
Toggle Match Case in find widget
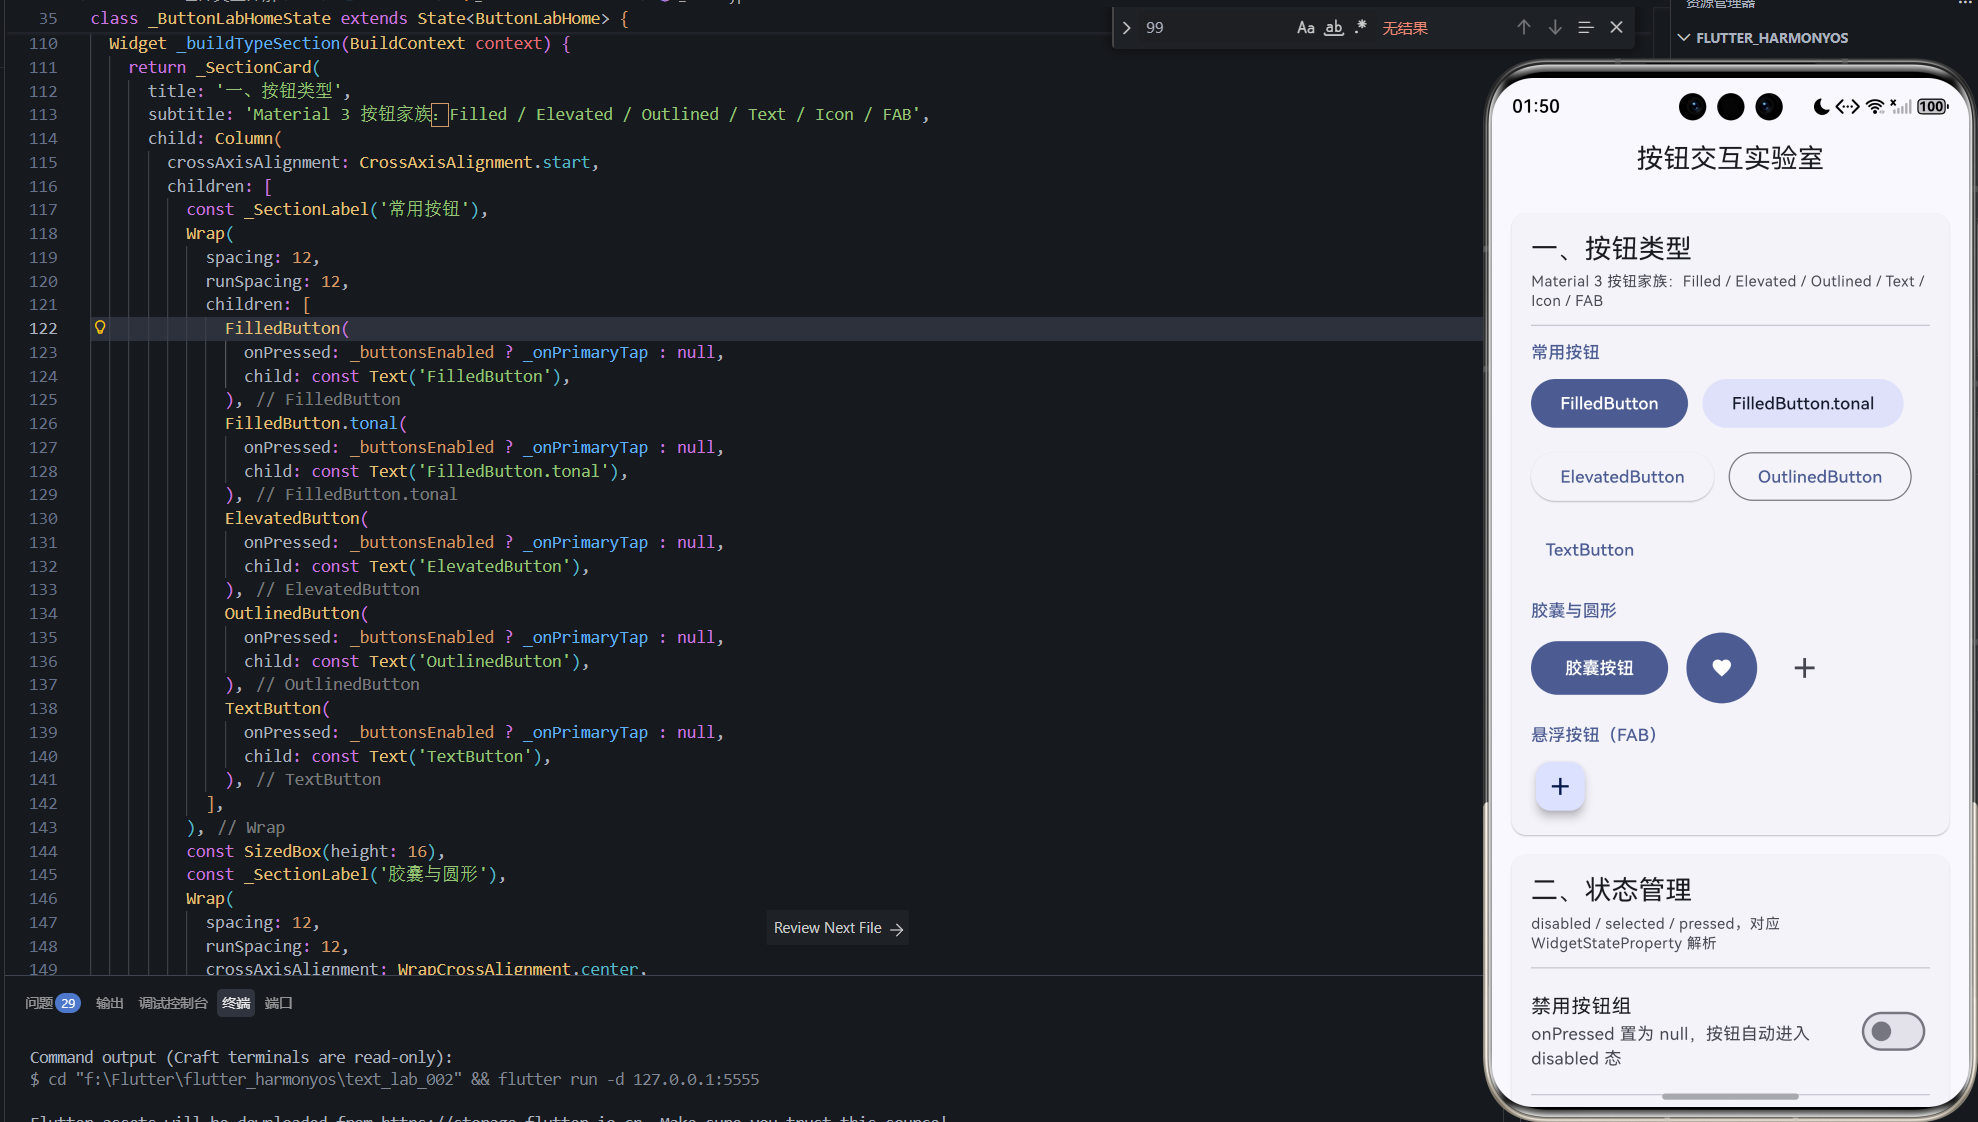tap(1305, 28)
